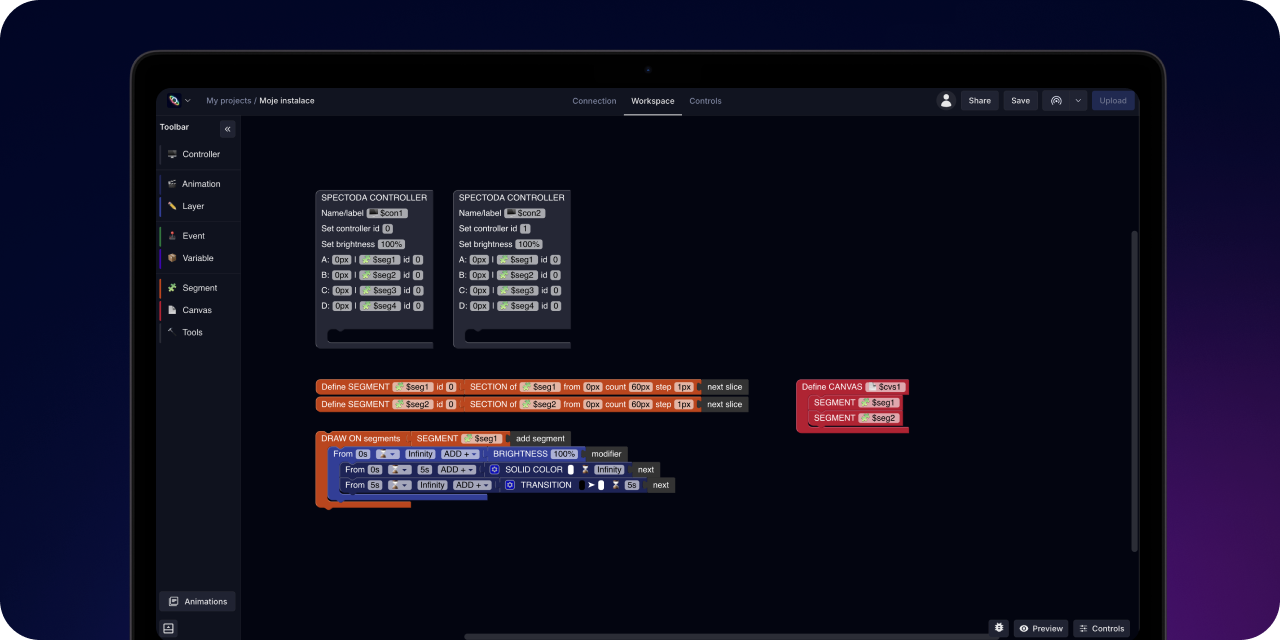Select the Animation clapperboard icon
Viewport: 1280px width, 640px height.
click(172, 184)
